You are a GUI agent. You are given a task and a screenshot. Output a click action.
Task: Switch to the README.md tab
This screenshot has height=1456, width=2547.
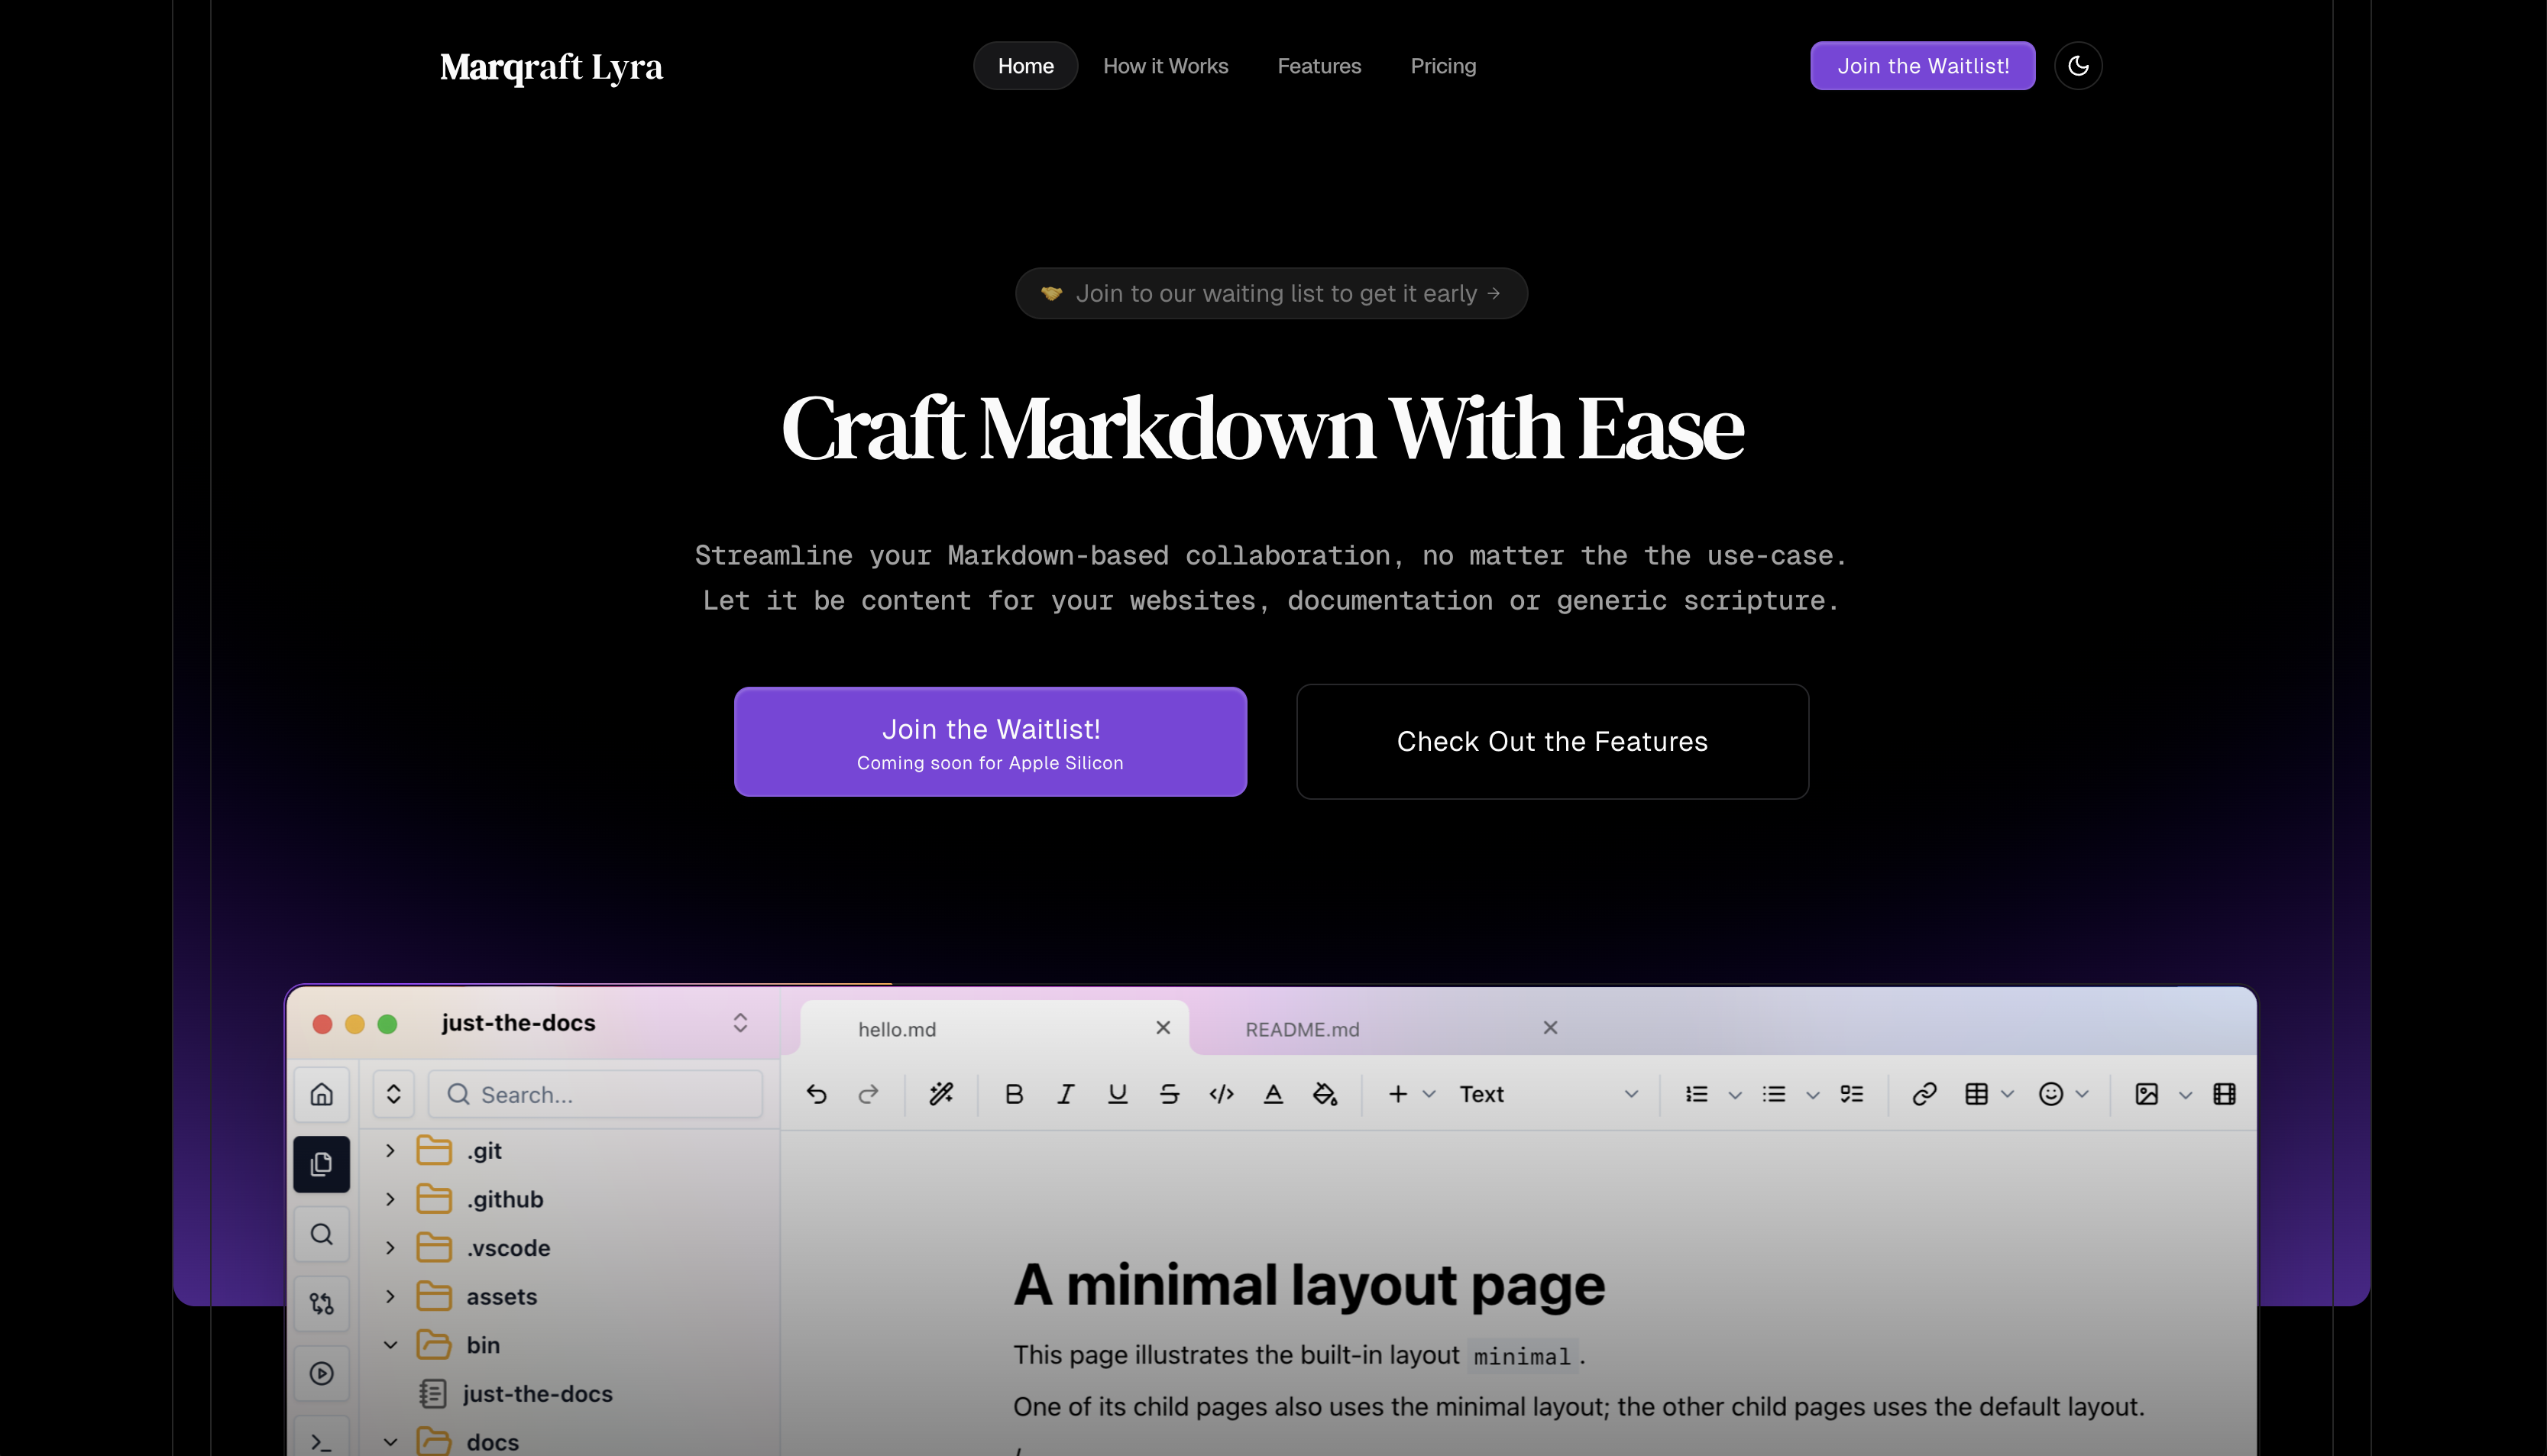pos(1302,1029)
